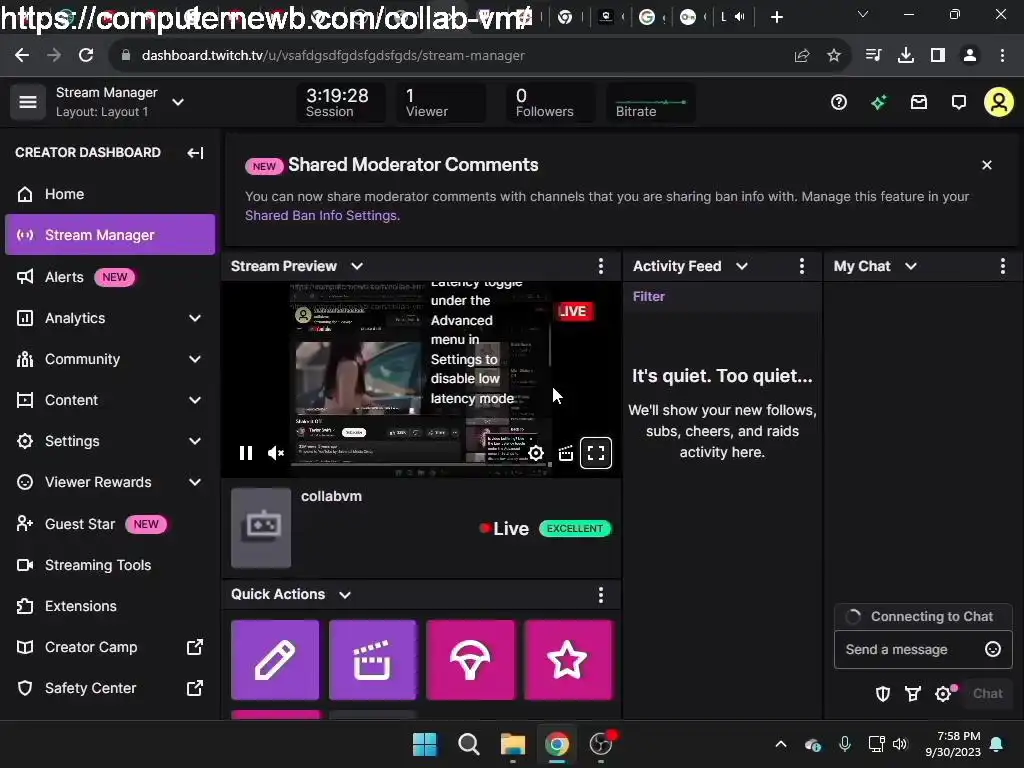Click the Session timer stat

[340, 103]
